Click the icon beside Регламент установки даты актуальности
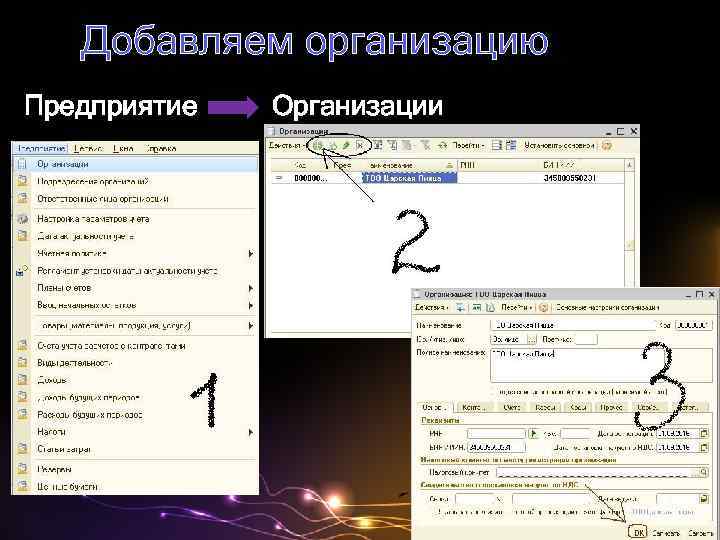This screenshot has width=720, height=540. coord(22,271)
